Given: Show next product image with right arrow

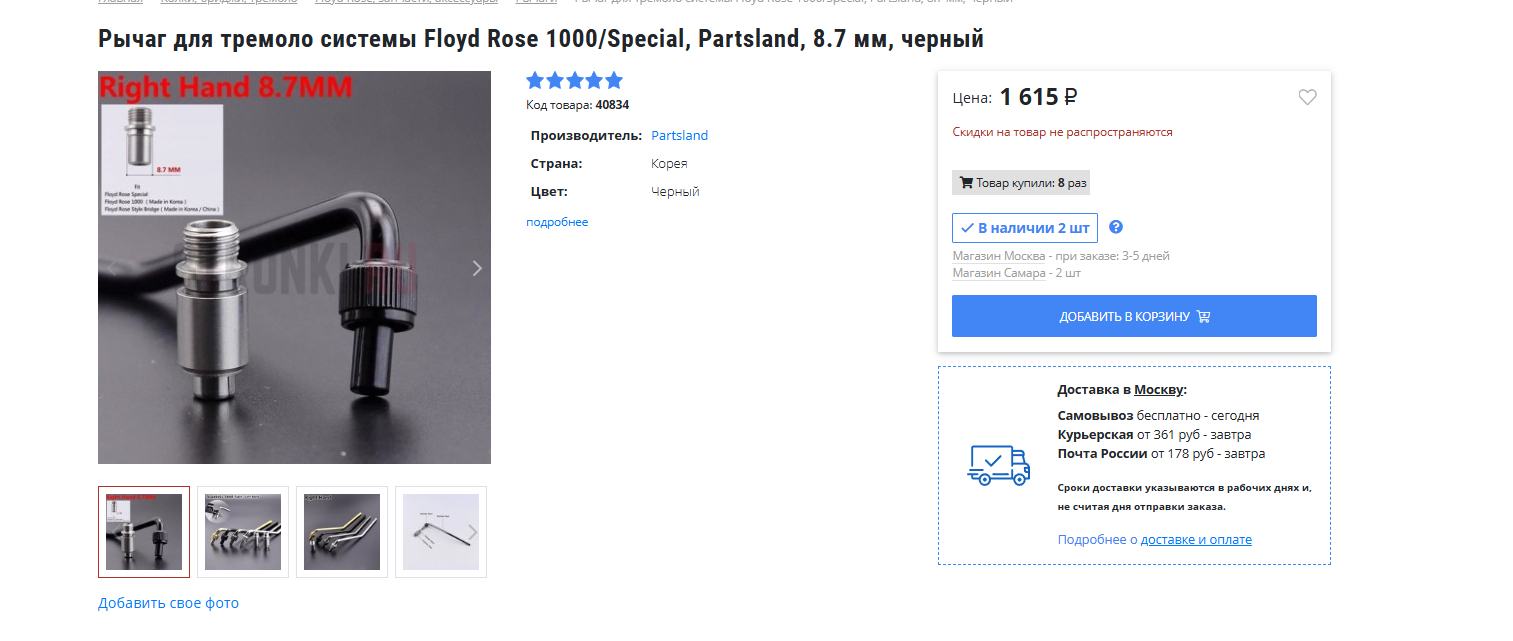Looking at the screenshot, I should 477,268.
